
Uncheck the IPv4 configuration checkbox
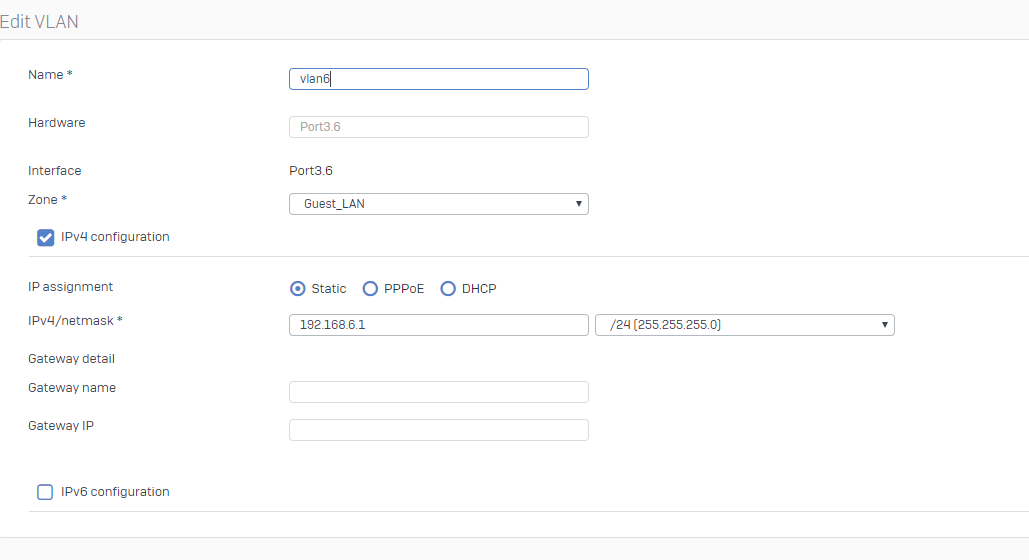point(45,237)
